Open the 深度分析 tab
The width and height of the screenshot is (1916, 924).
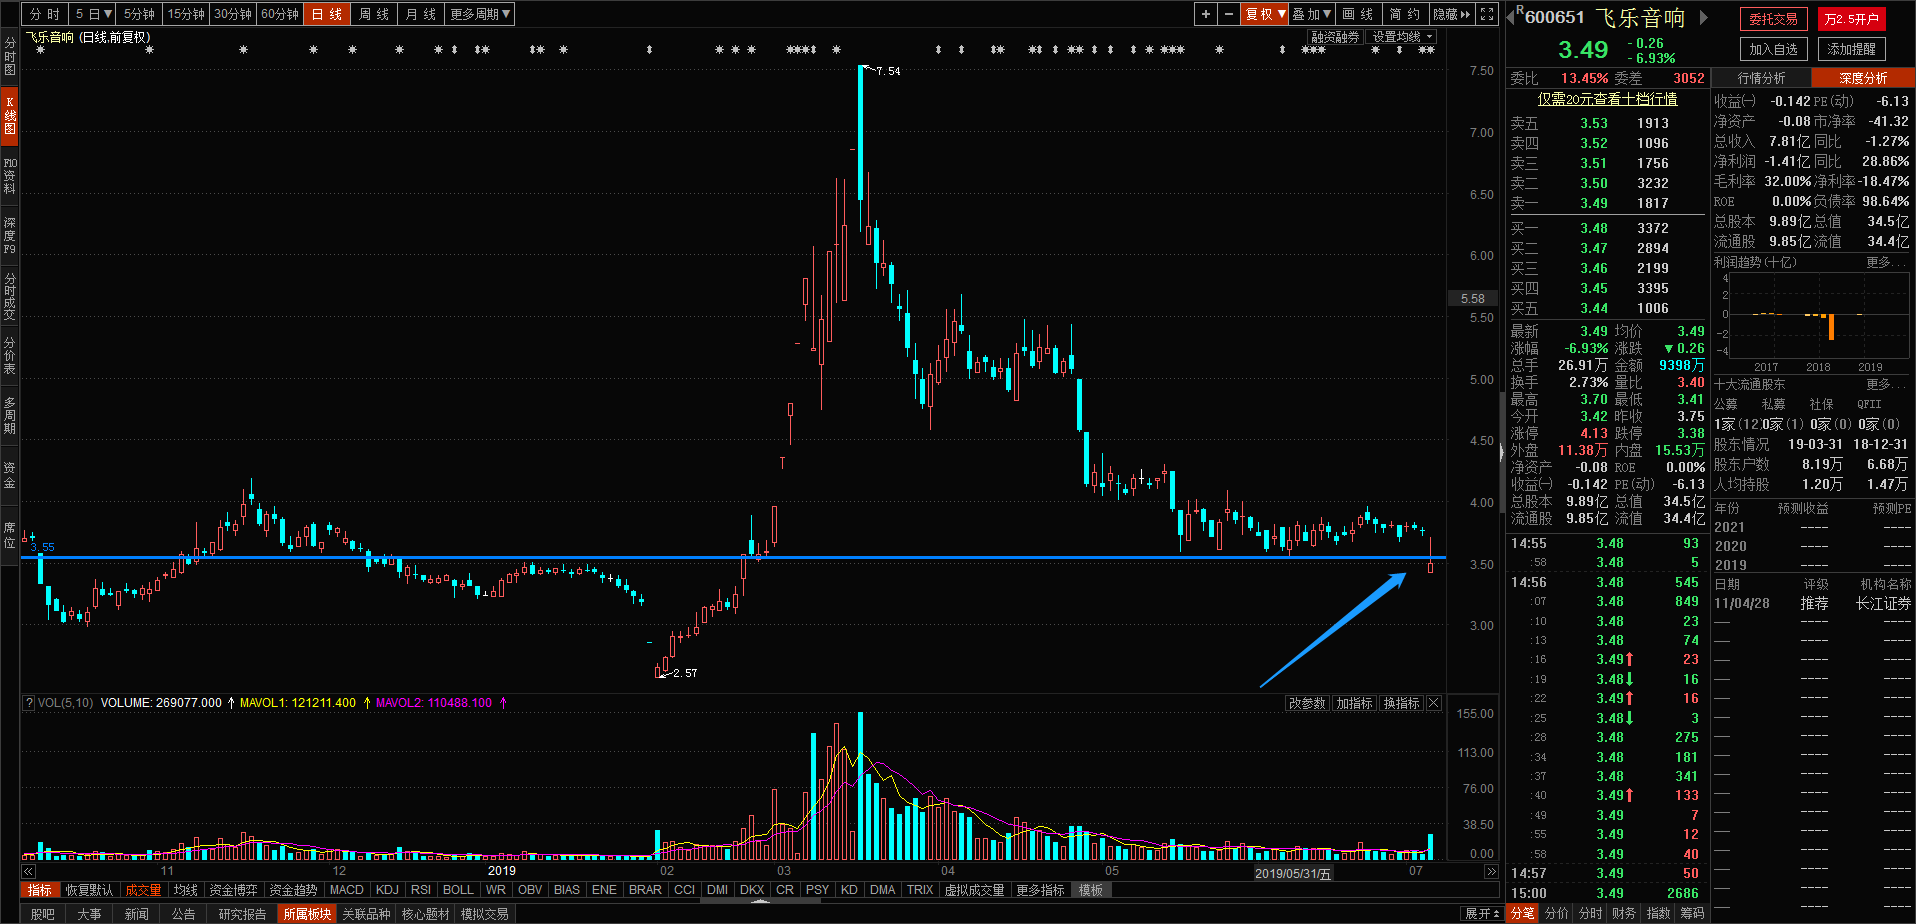(x=1863, y=78)
